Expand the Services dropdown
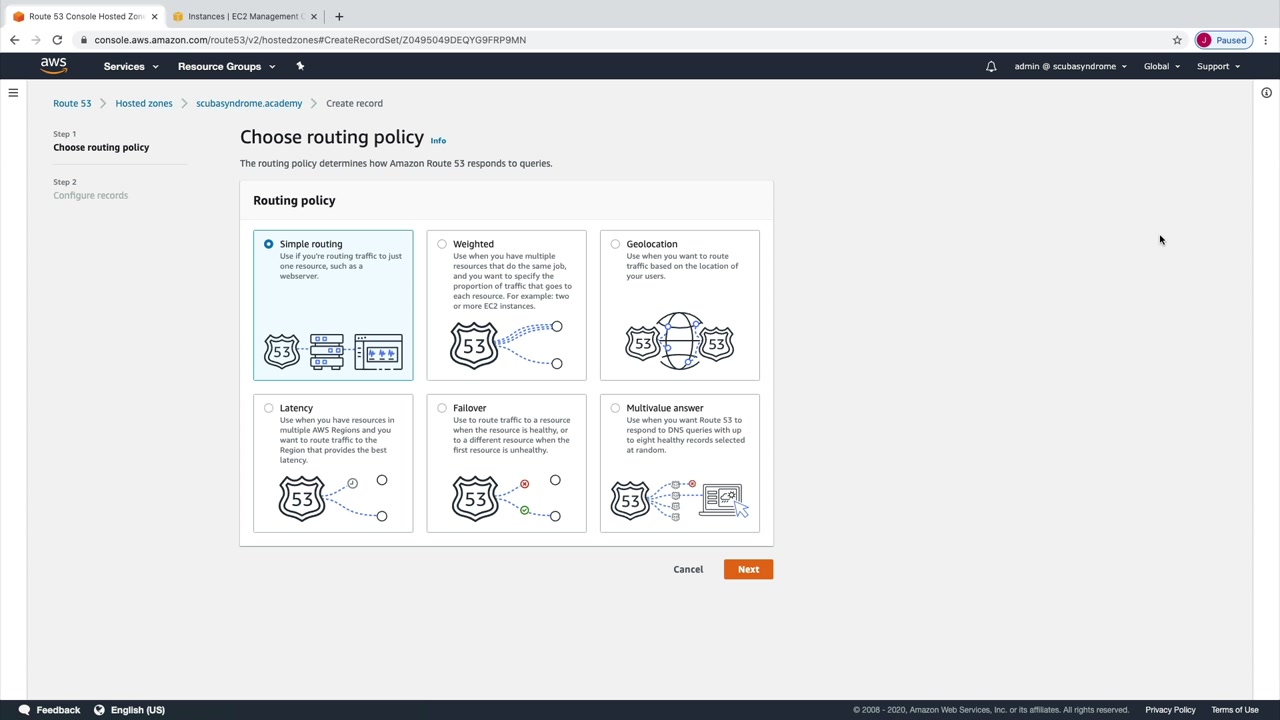 click(x=131, y=66)
